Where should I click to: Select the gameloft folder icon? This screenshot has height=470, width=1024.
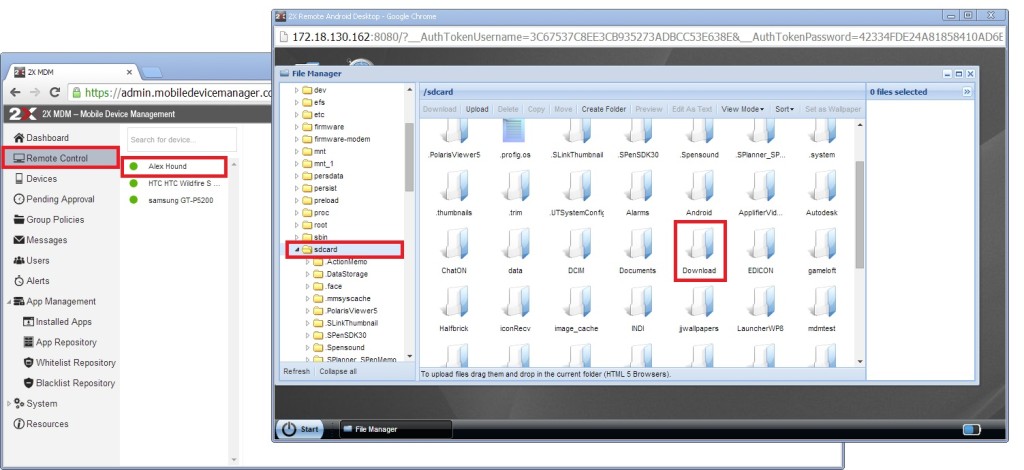[x=822, y=251]
